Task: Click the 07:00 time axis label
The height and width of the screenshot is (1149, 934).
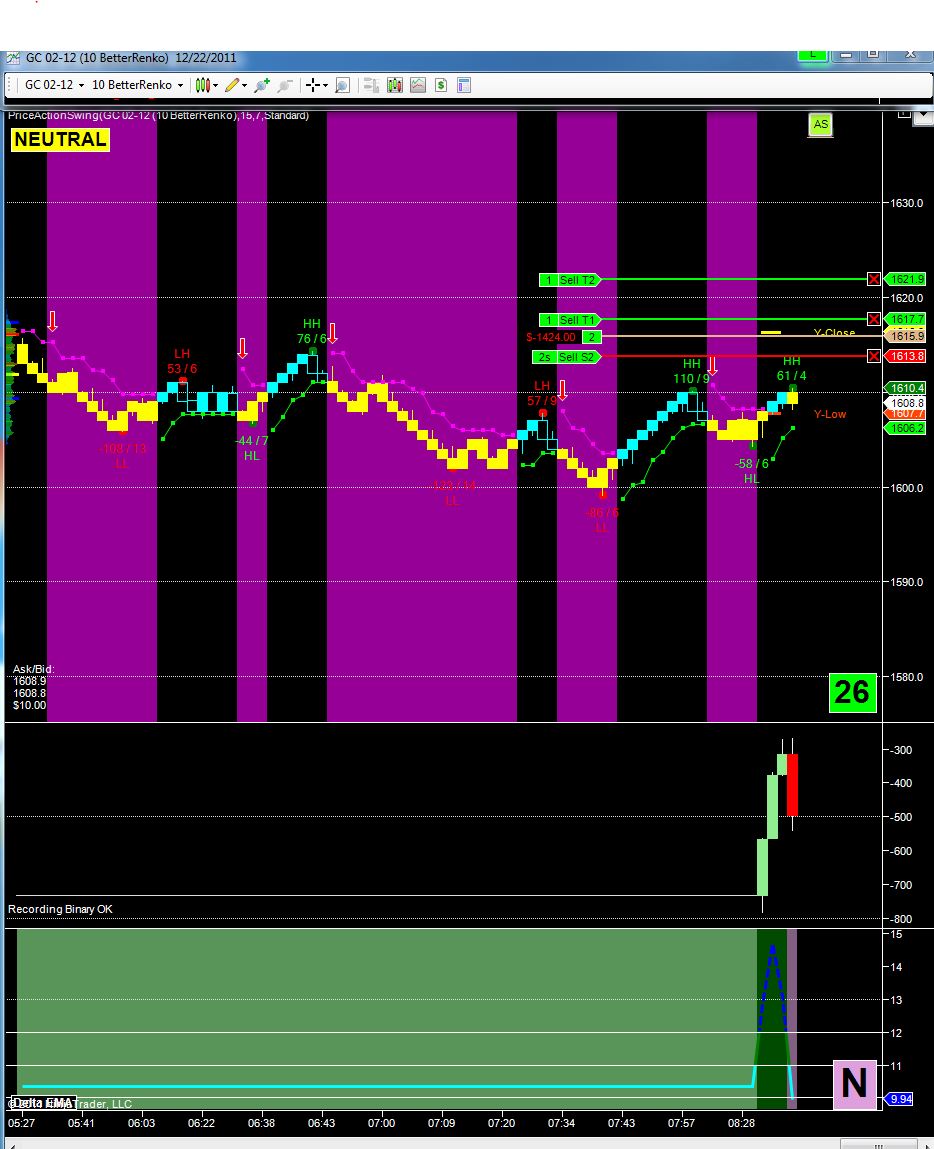Action: click(381, 1123)
